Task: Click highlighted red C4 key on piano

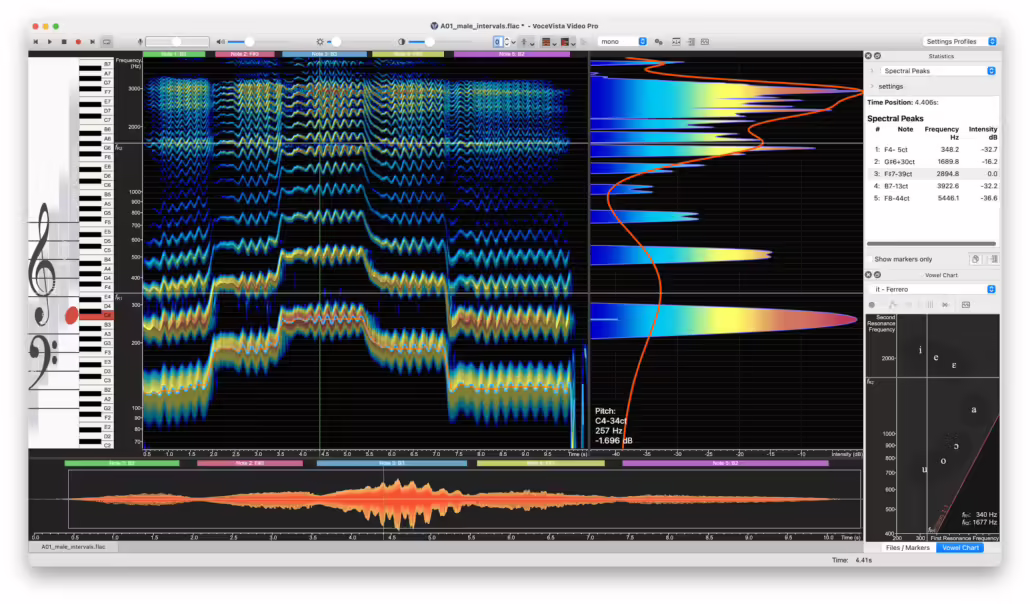Action: coord(95,315)
